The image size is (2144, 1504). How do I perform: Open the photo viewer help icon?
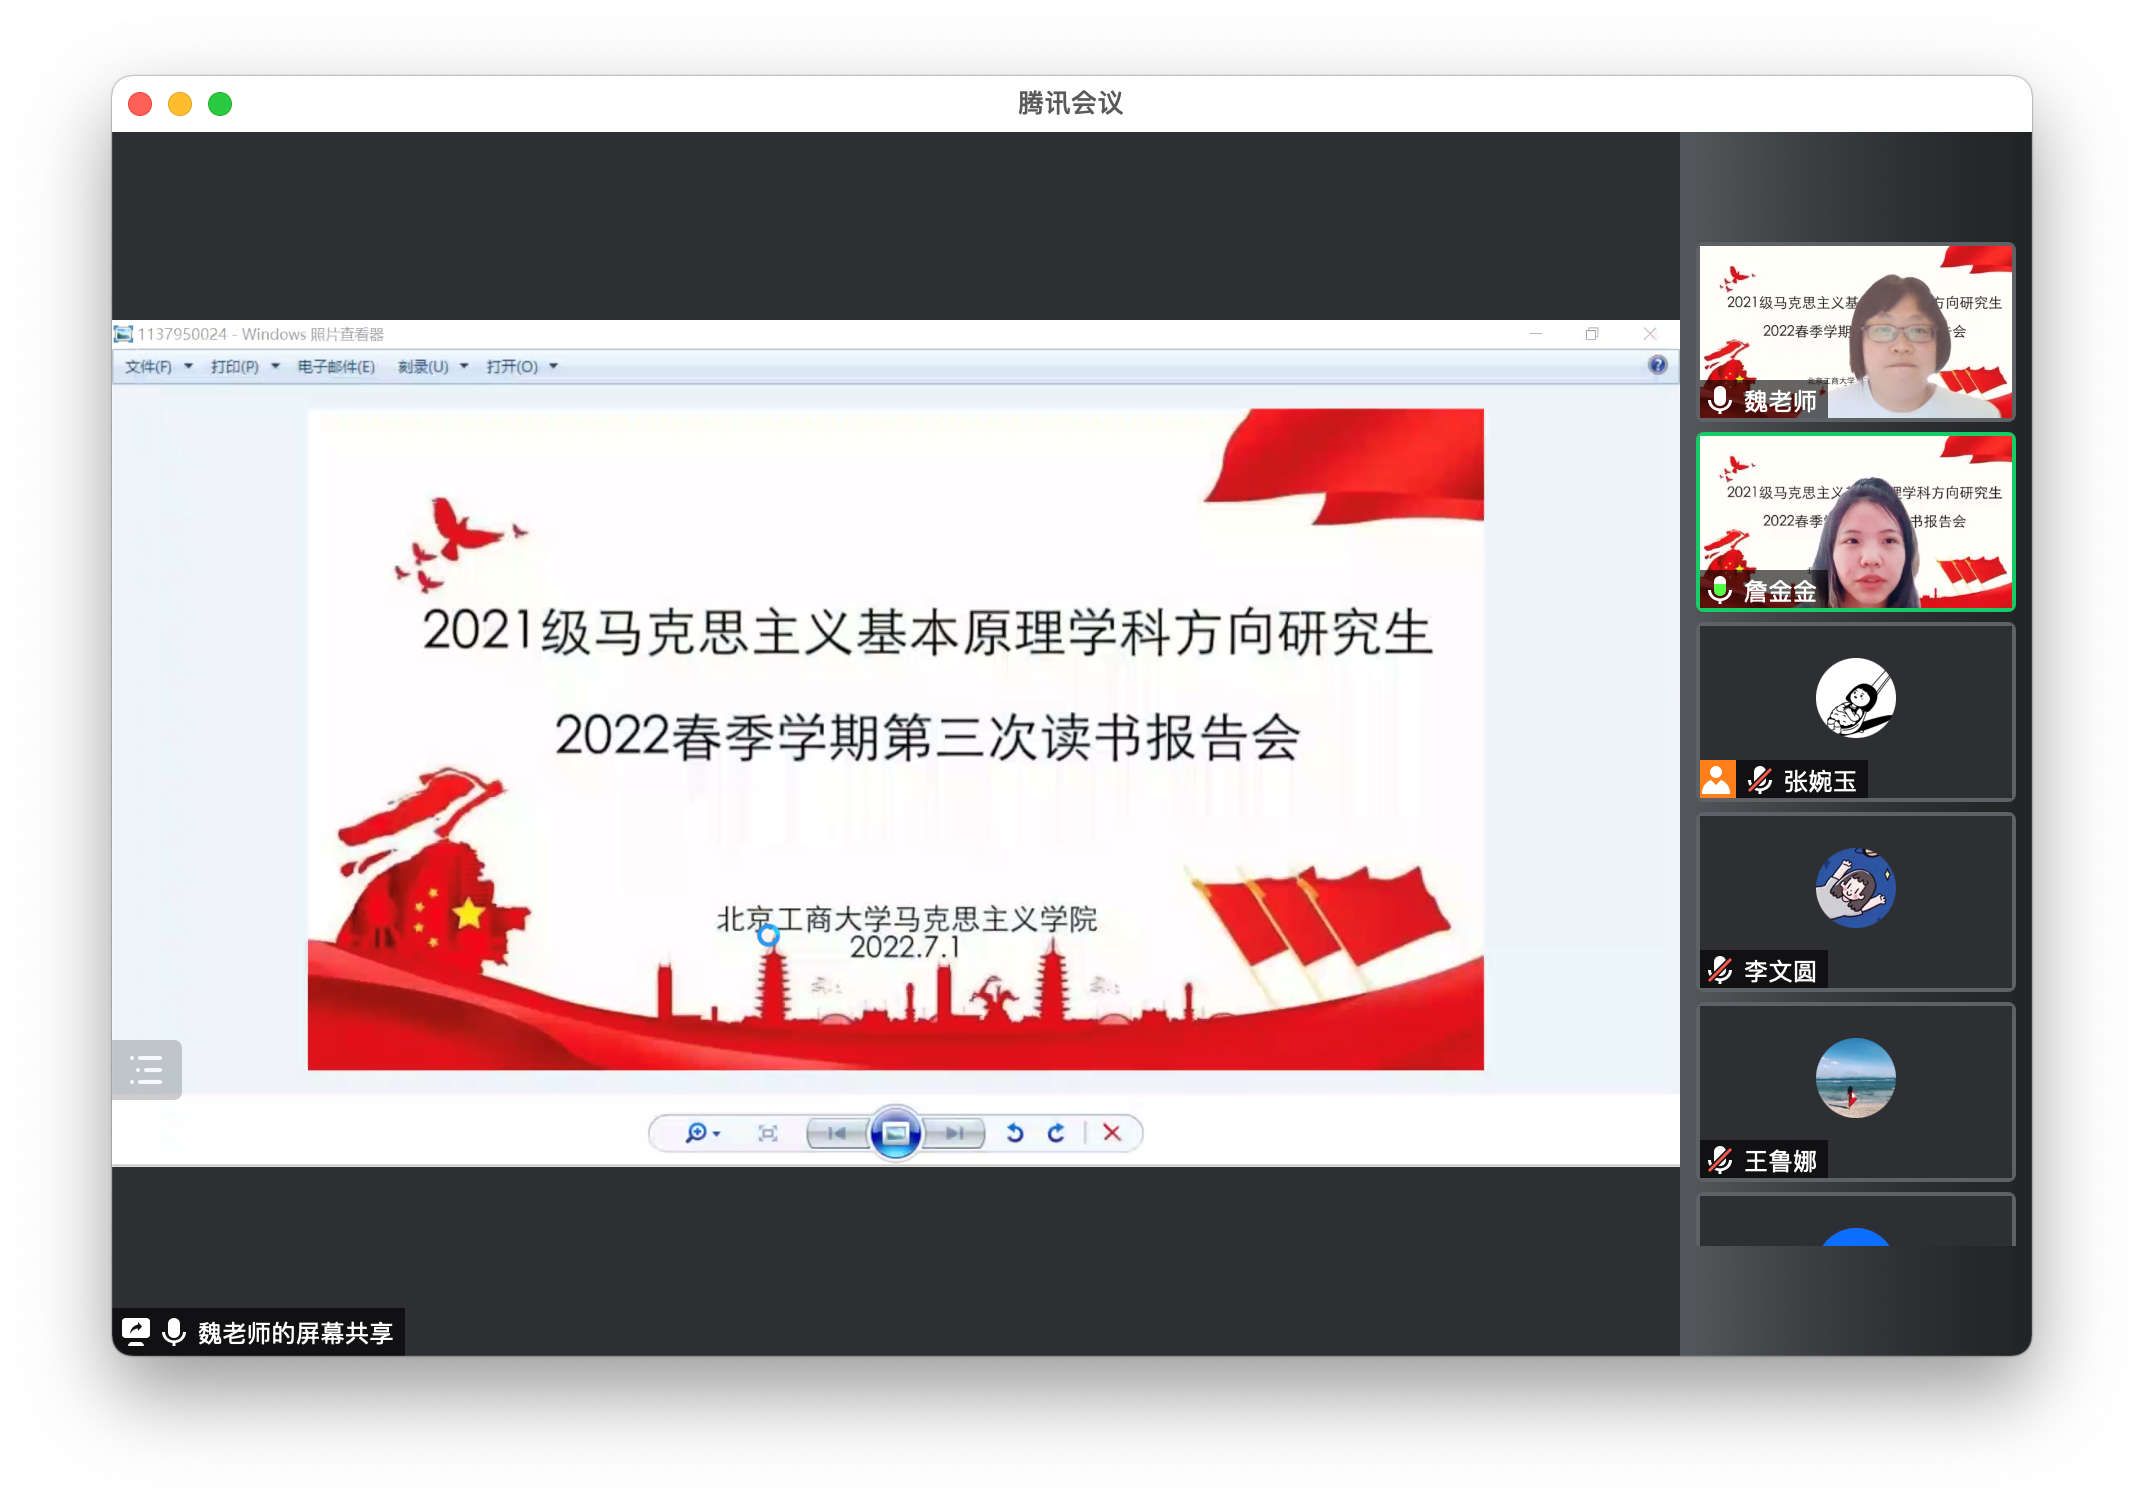(1657, 365)
